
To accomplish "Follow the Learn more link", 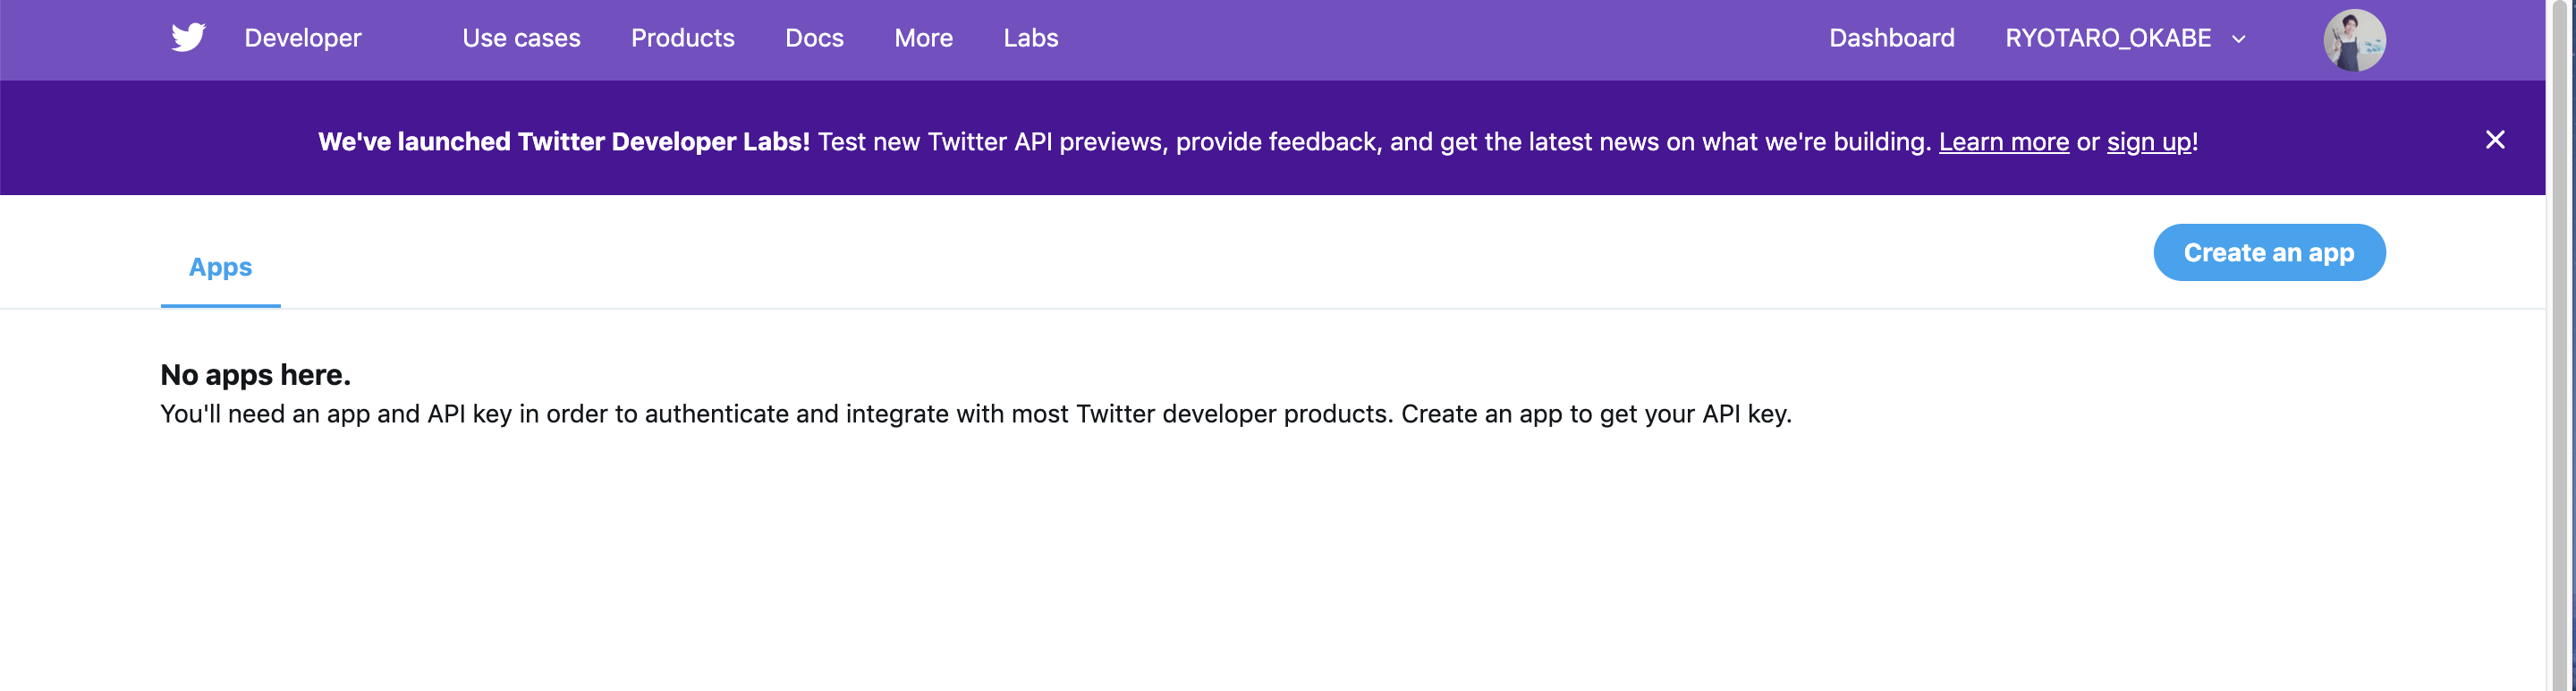I will click(2003, 142).
